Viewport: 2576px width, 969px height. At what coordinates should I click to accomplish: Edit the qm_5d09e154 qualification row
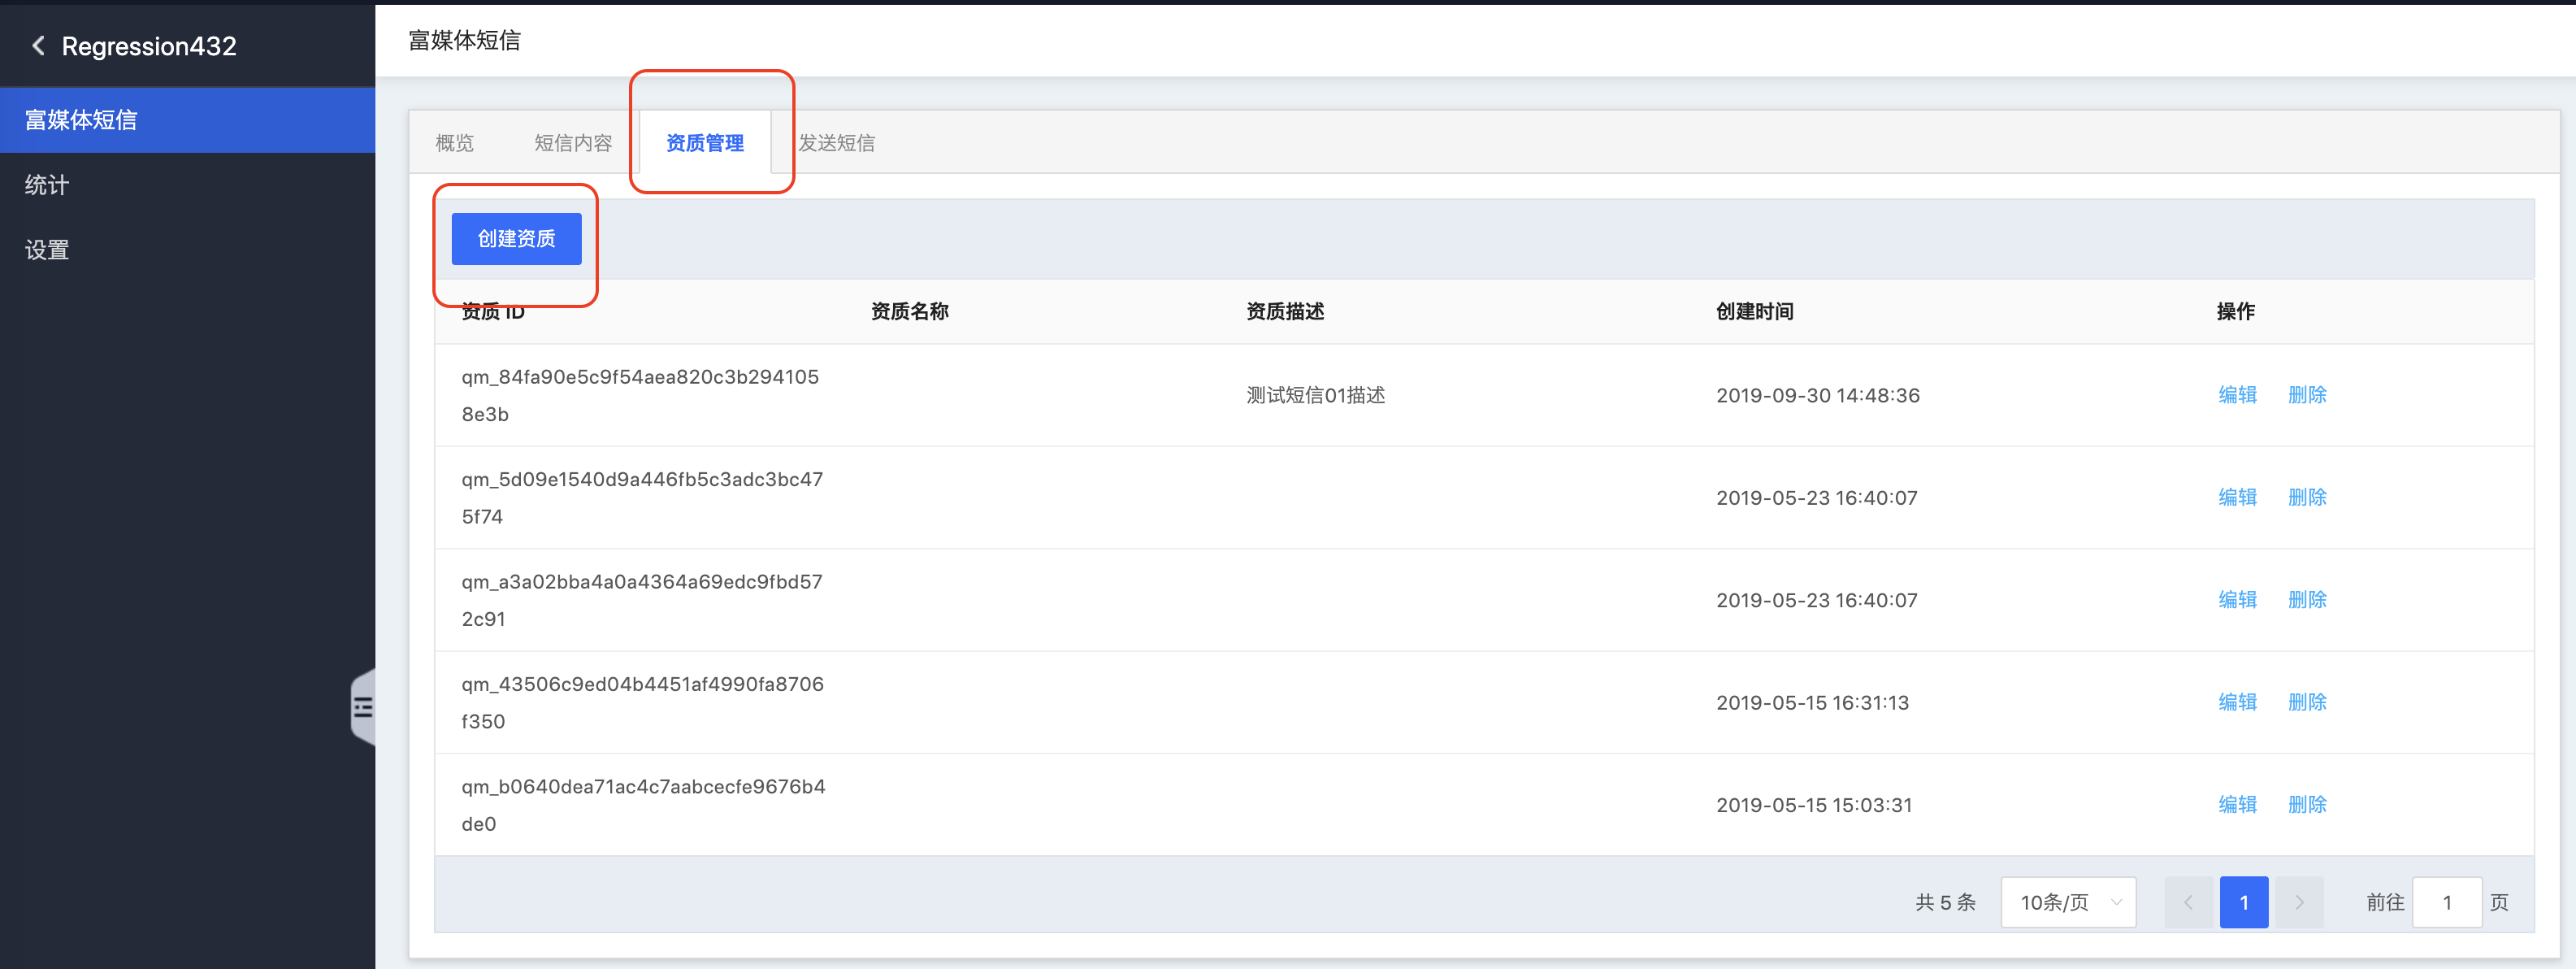click(2237, 497)
